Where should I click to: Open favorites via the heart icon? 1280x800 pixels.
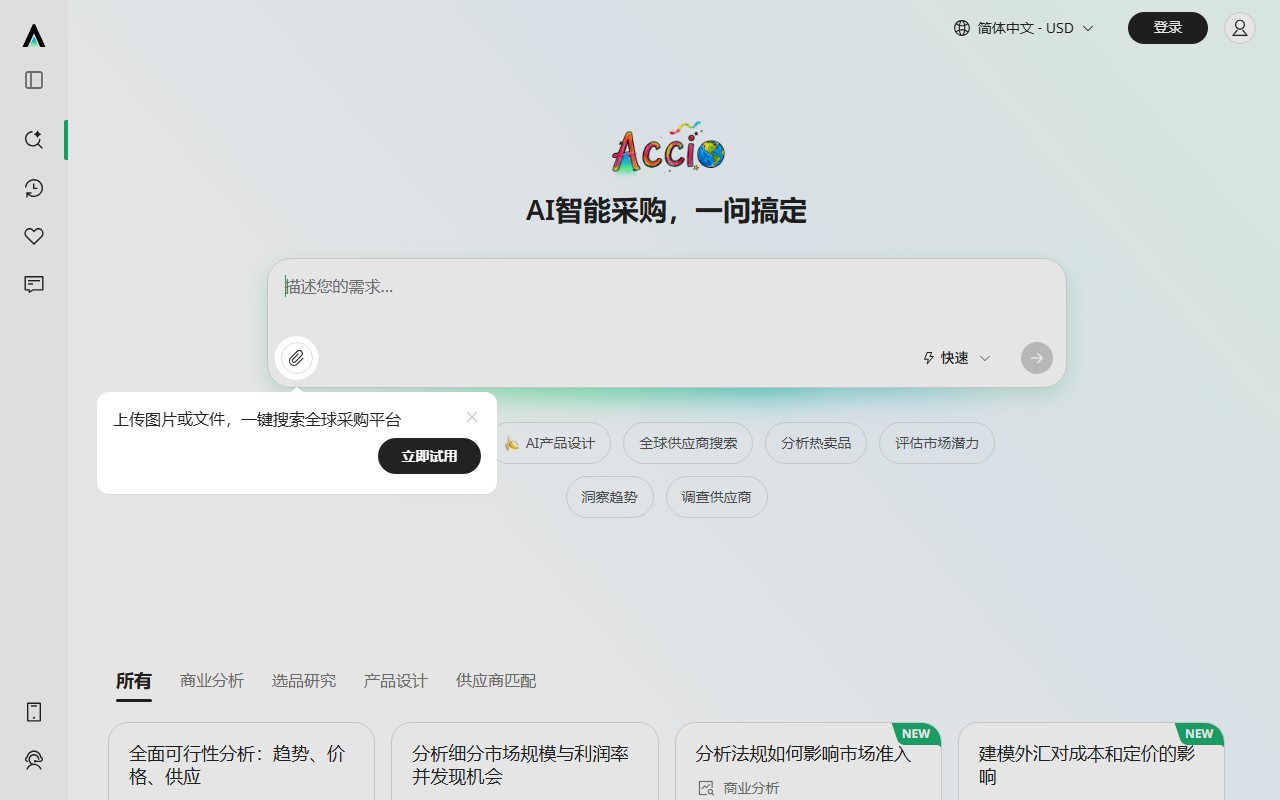point(33,236)
